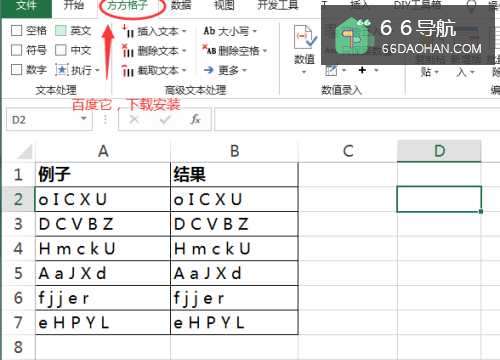
Task: Select row 3 header
Action: (18, 224)
